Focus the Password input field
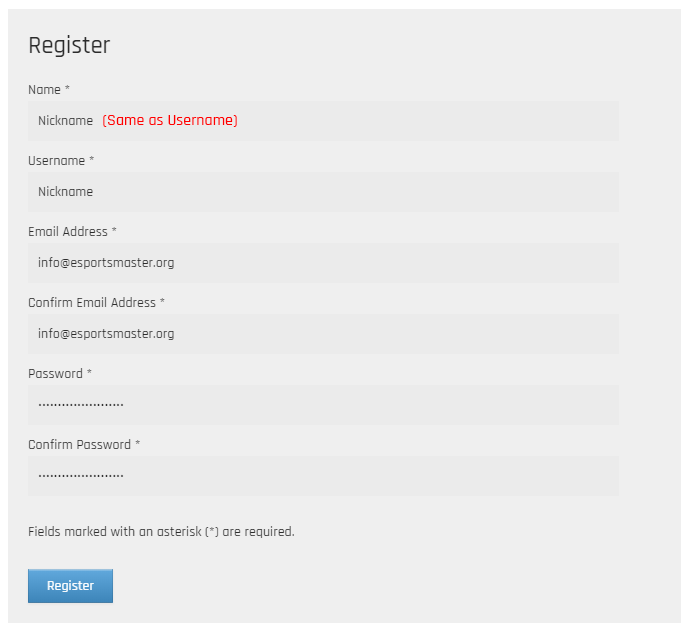The height and width of the screenshot is (635, 692). [x=323, y=405]
